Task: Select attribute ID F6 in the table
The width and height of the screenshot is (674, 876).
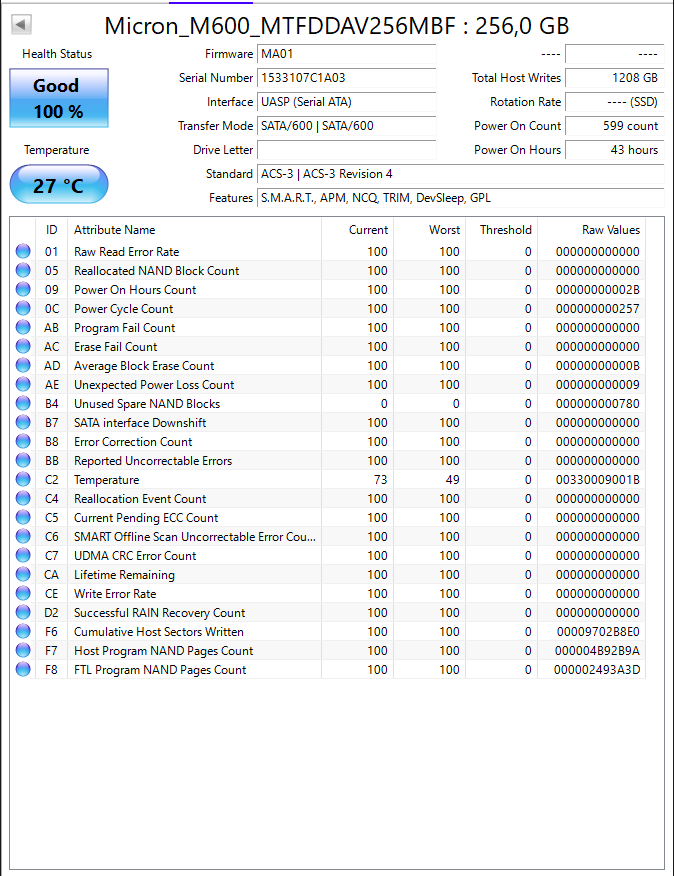Action: (x=51, y=632)
